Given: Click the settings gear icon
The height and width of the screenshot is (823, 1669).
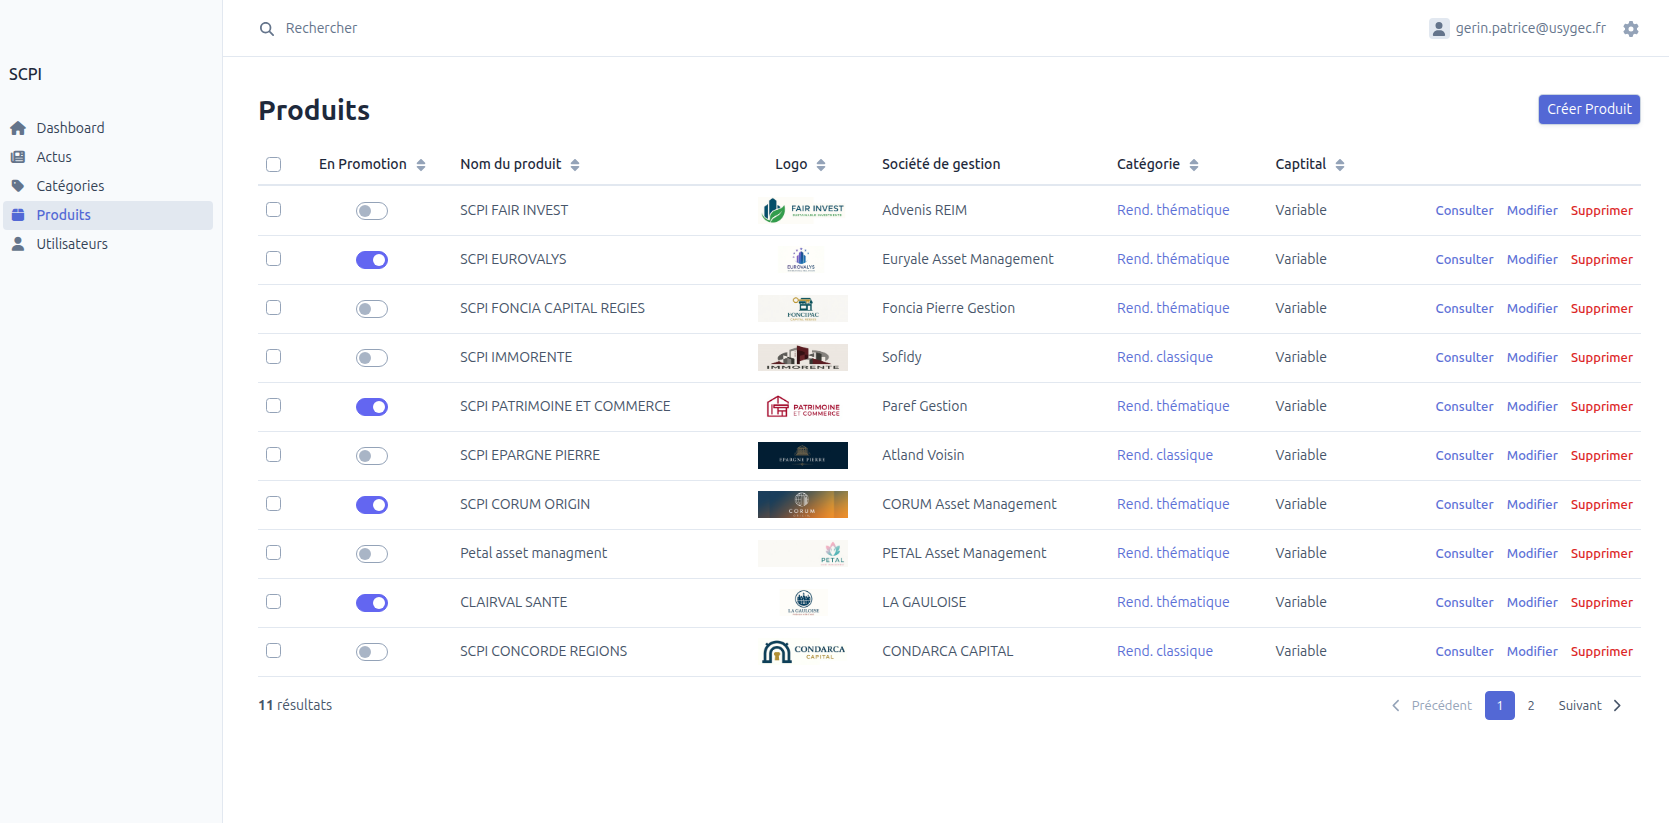Looking at the screenshot, I should pyautogui.click(x=1631, y=29).
